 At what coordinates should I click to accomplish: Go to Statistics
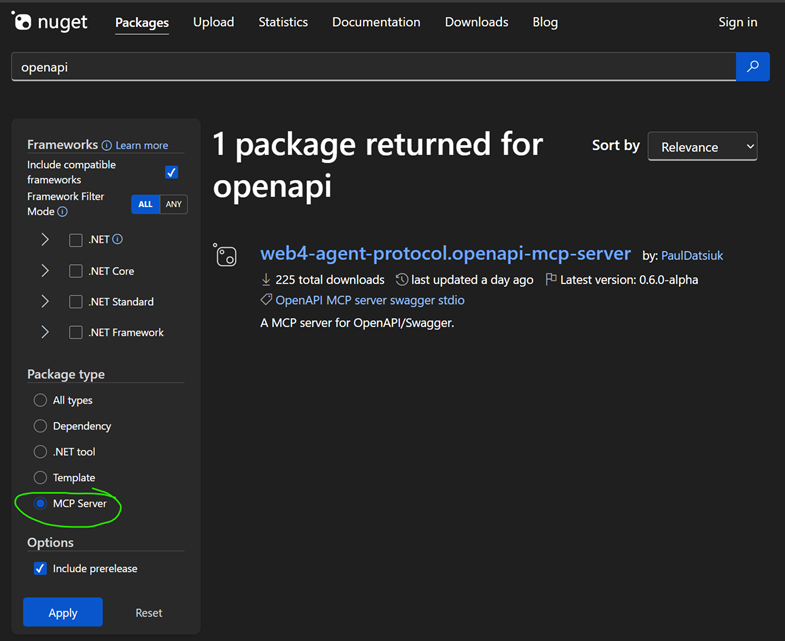[283, 22]
